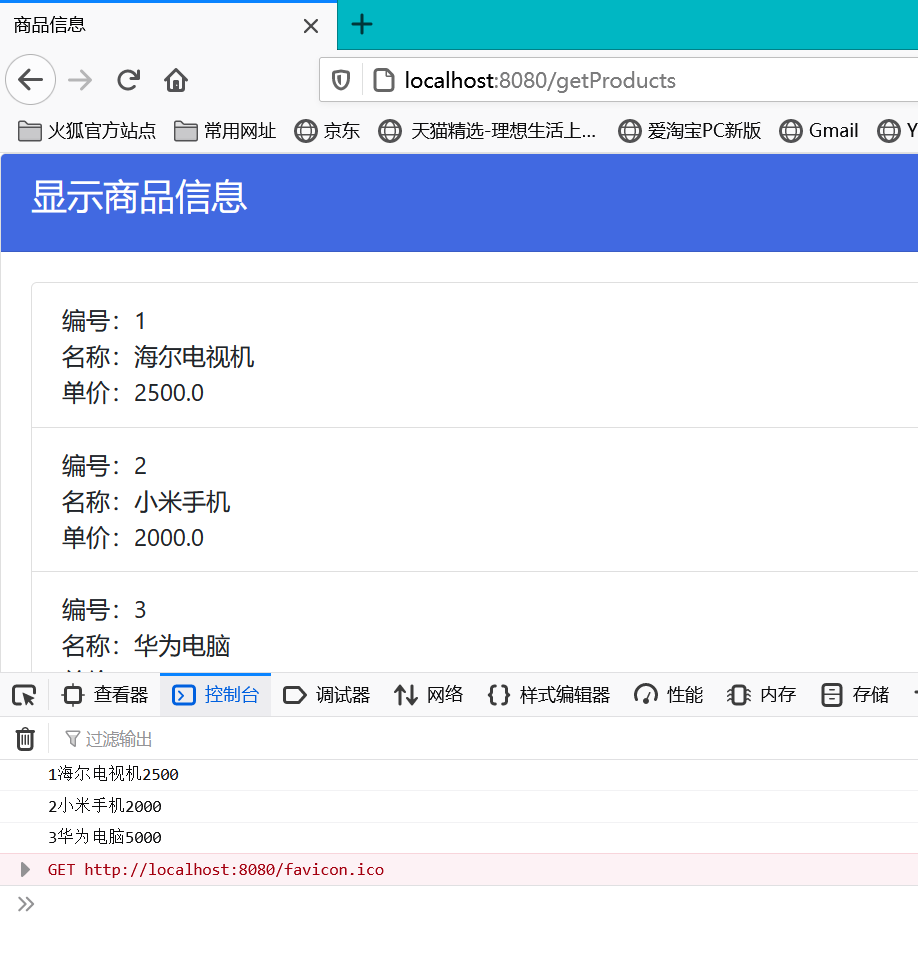The image size is (918, 975).
Task: Clear console output with trash icon
Action: [x=25, y=739]
